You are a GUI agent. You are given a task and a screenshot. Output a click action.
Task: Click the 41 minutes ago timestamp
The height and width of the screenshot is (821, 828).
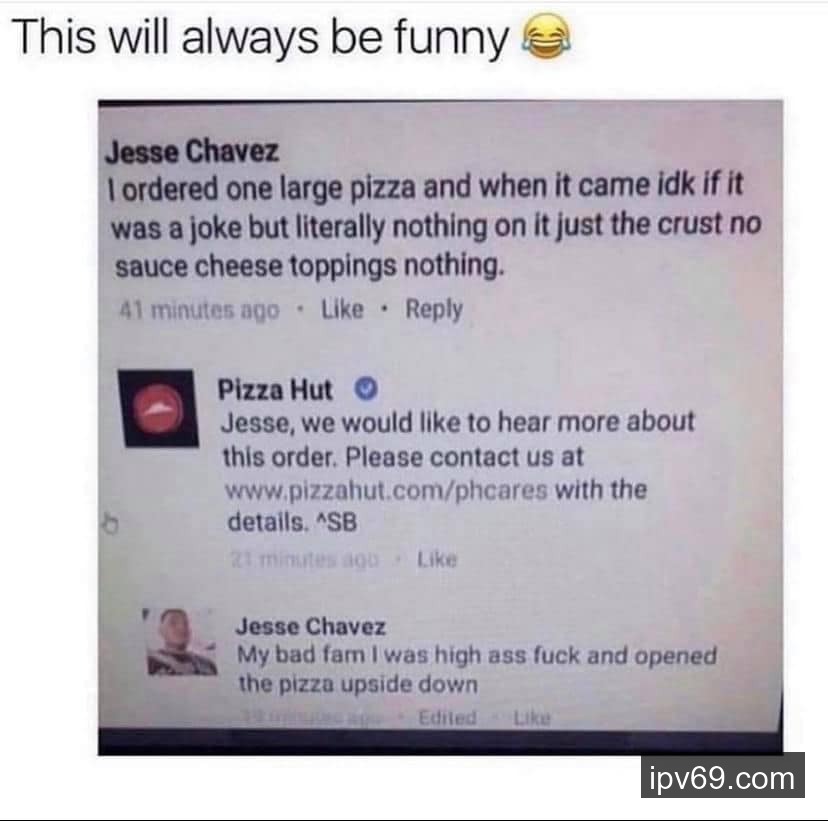click(x=199, y=310)
